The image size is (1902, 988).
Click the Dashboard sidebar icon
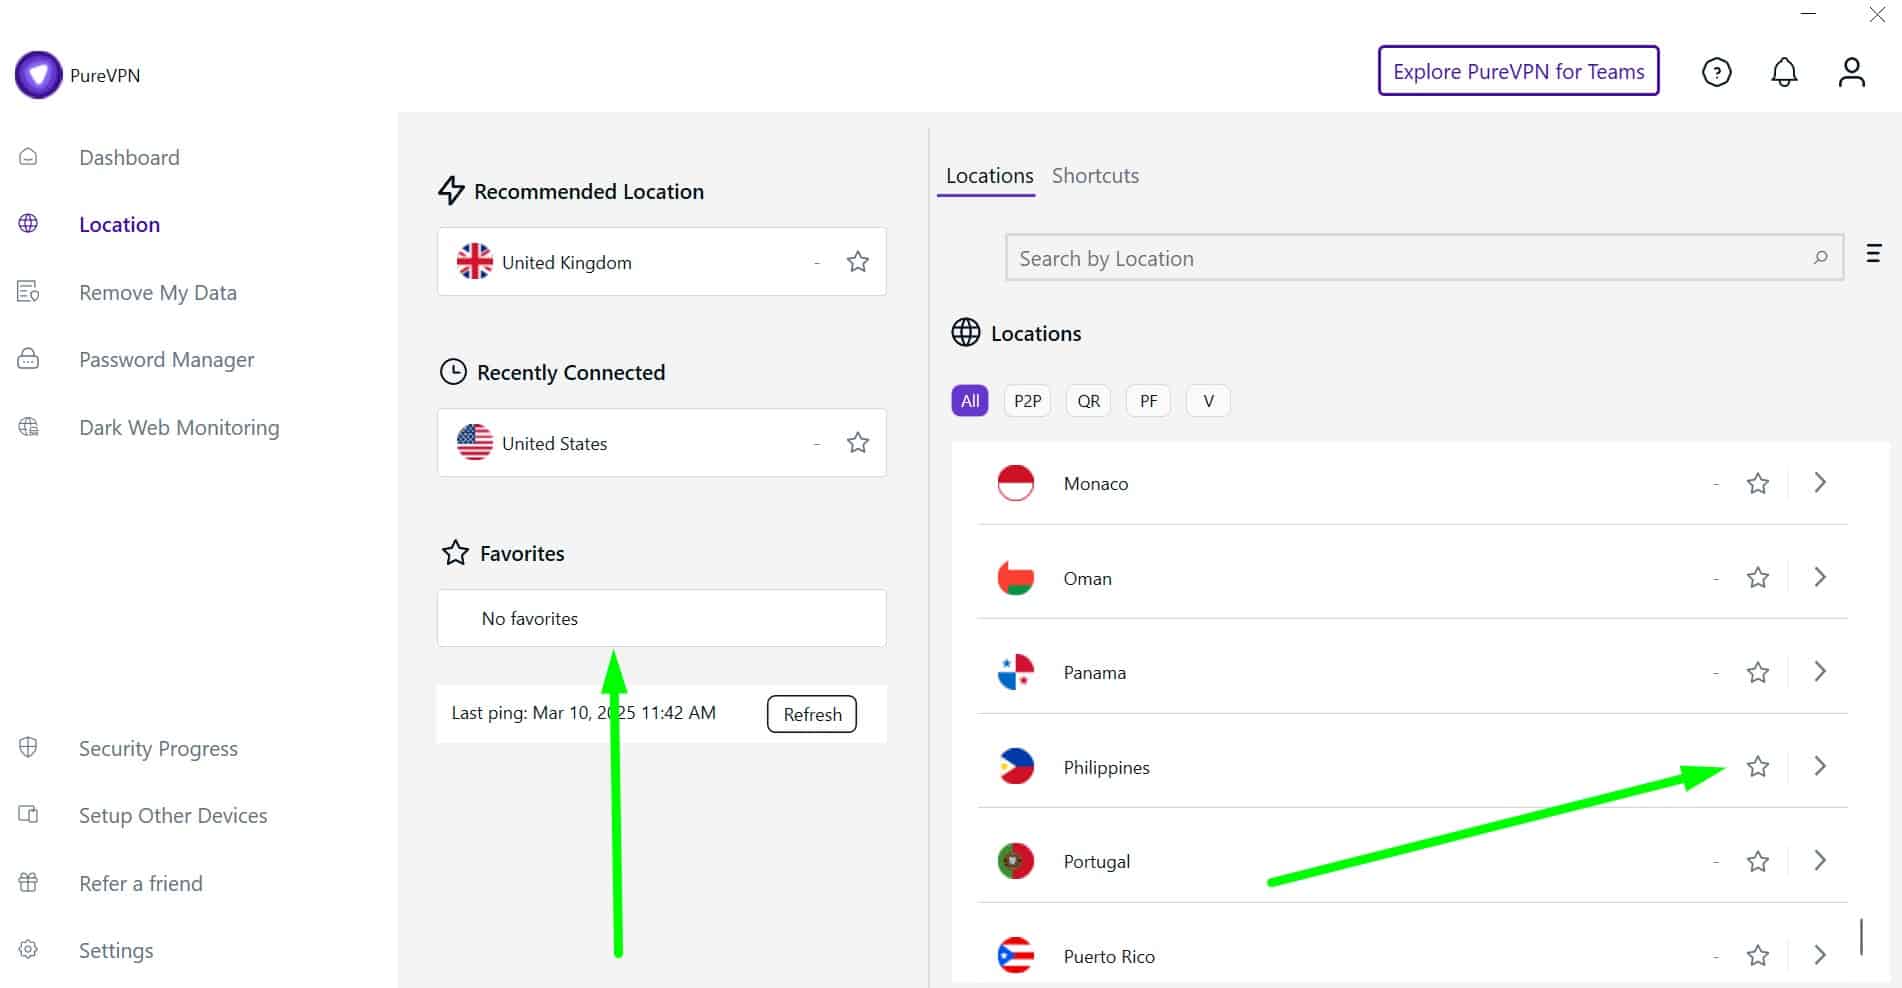28,157
